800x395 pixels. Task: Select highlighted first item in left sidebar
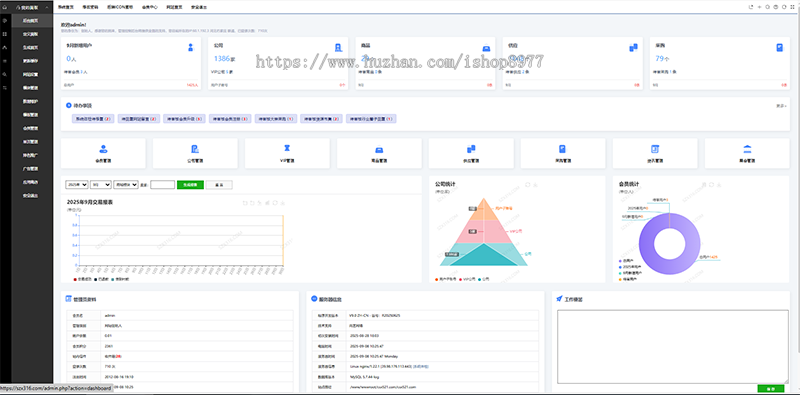[32, 21]
